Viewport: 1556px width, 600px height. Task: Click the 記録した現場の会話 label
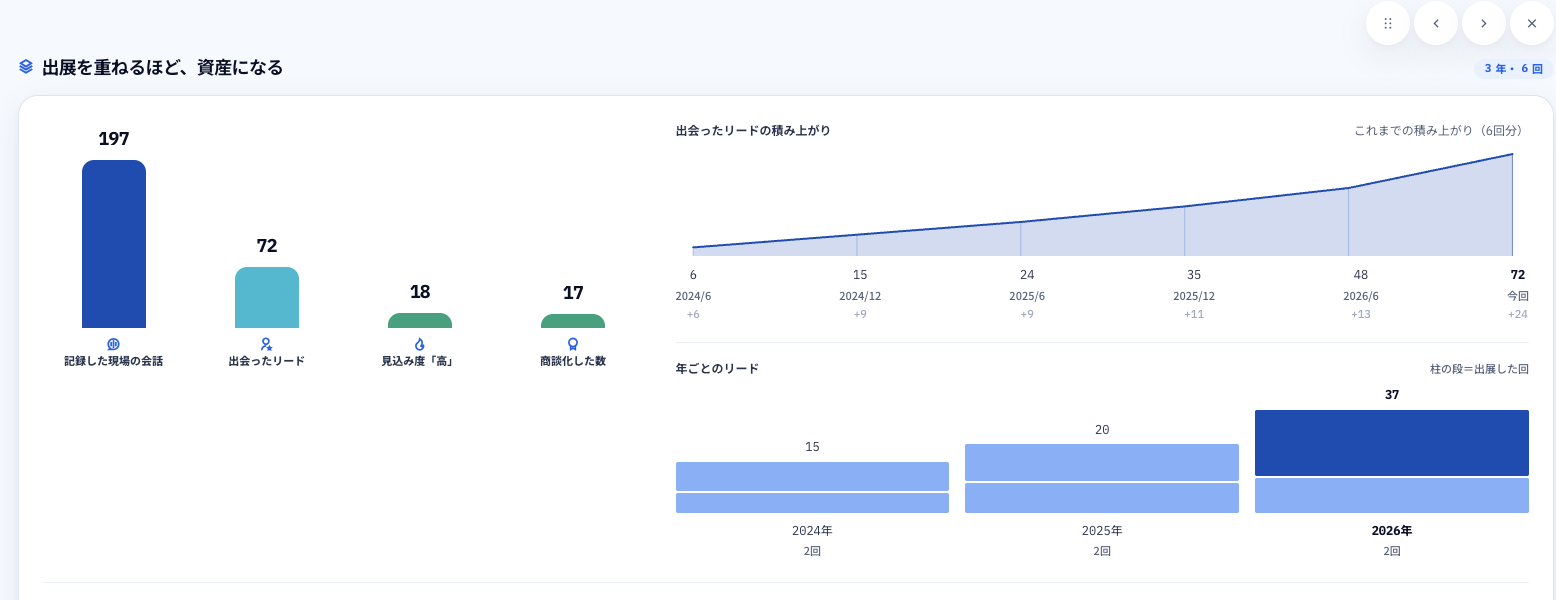click(x=113, y=361)
